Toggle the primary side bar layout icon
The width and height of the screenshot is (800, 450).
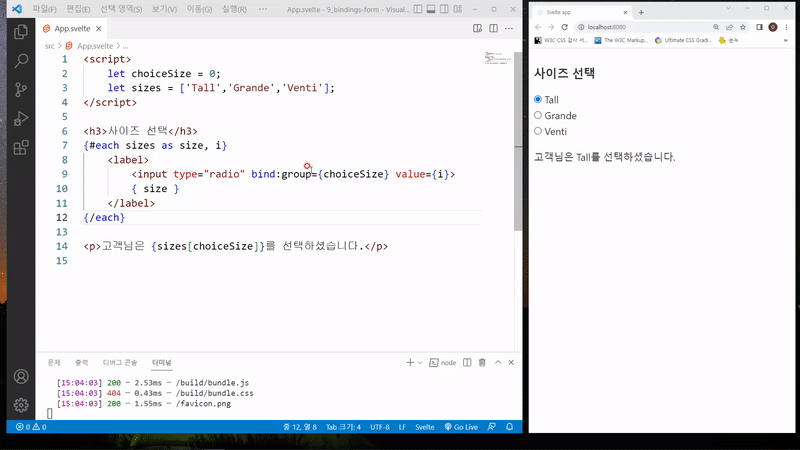click(418, 9)
